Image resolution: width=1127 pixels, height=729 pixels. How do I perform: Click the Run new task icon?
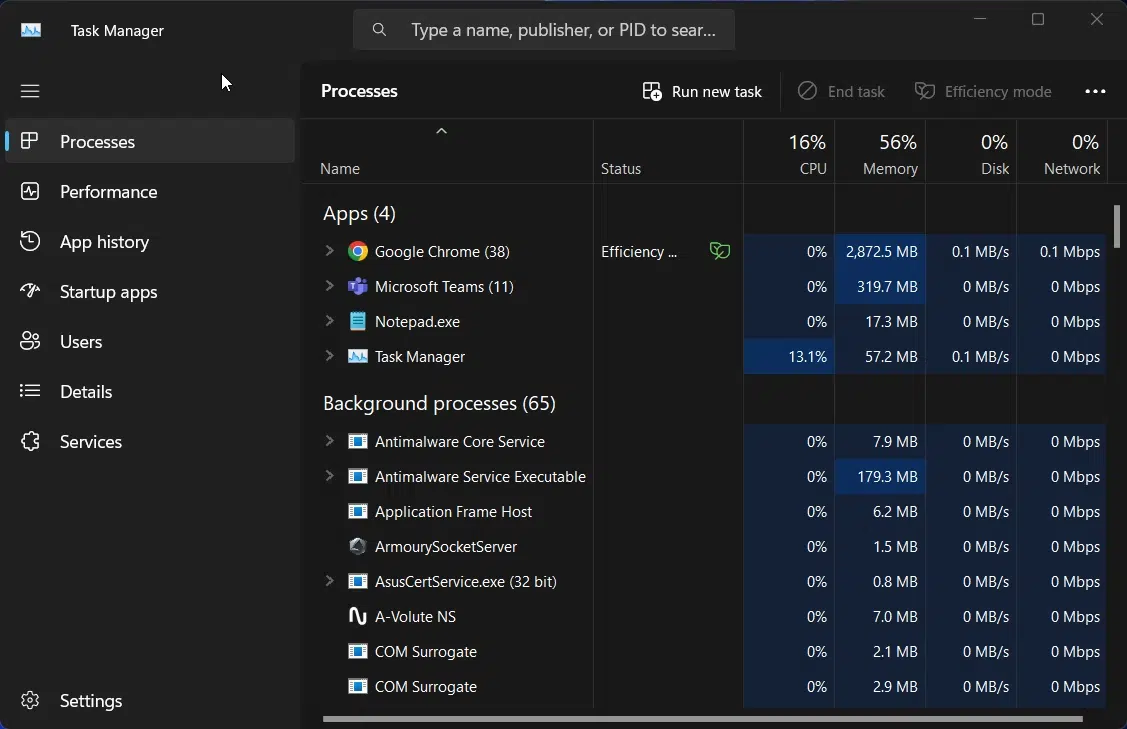652,91
